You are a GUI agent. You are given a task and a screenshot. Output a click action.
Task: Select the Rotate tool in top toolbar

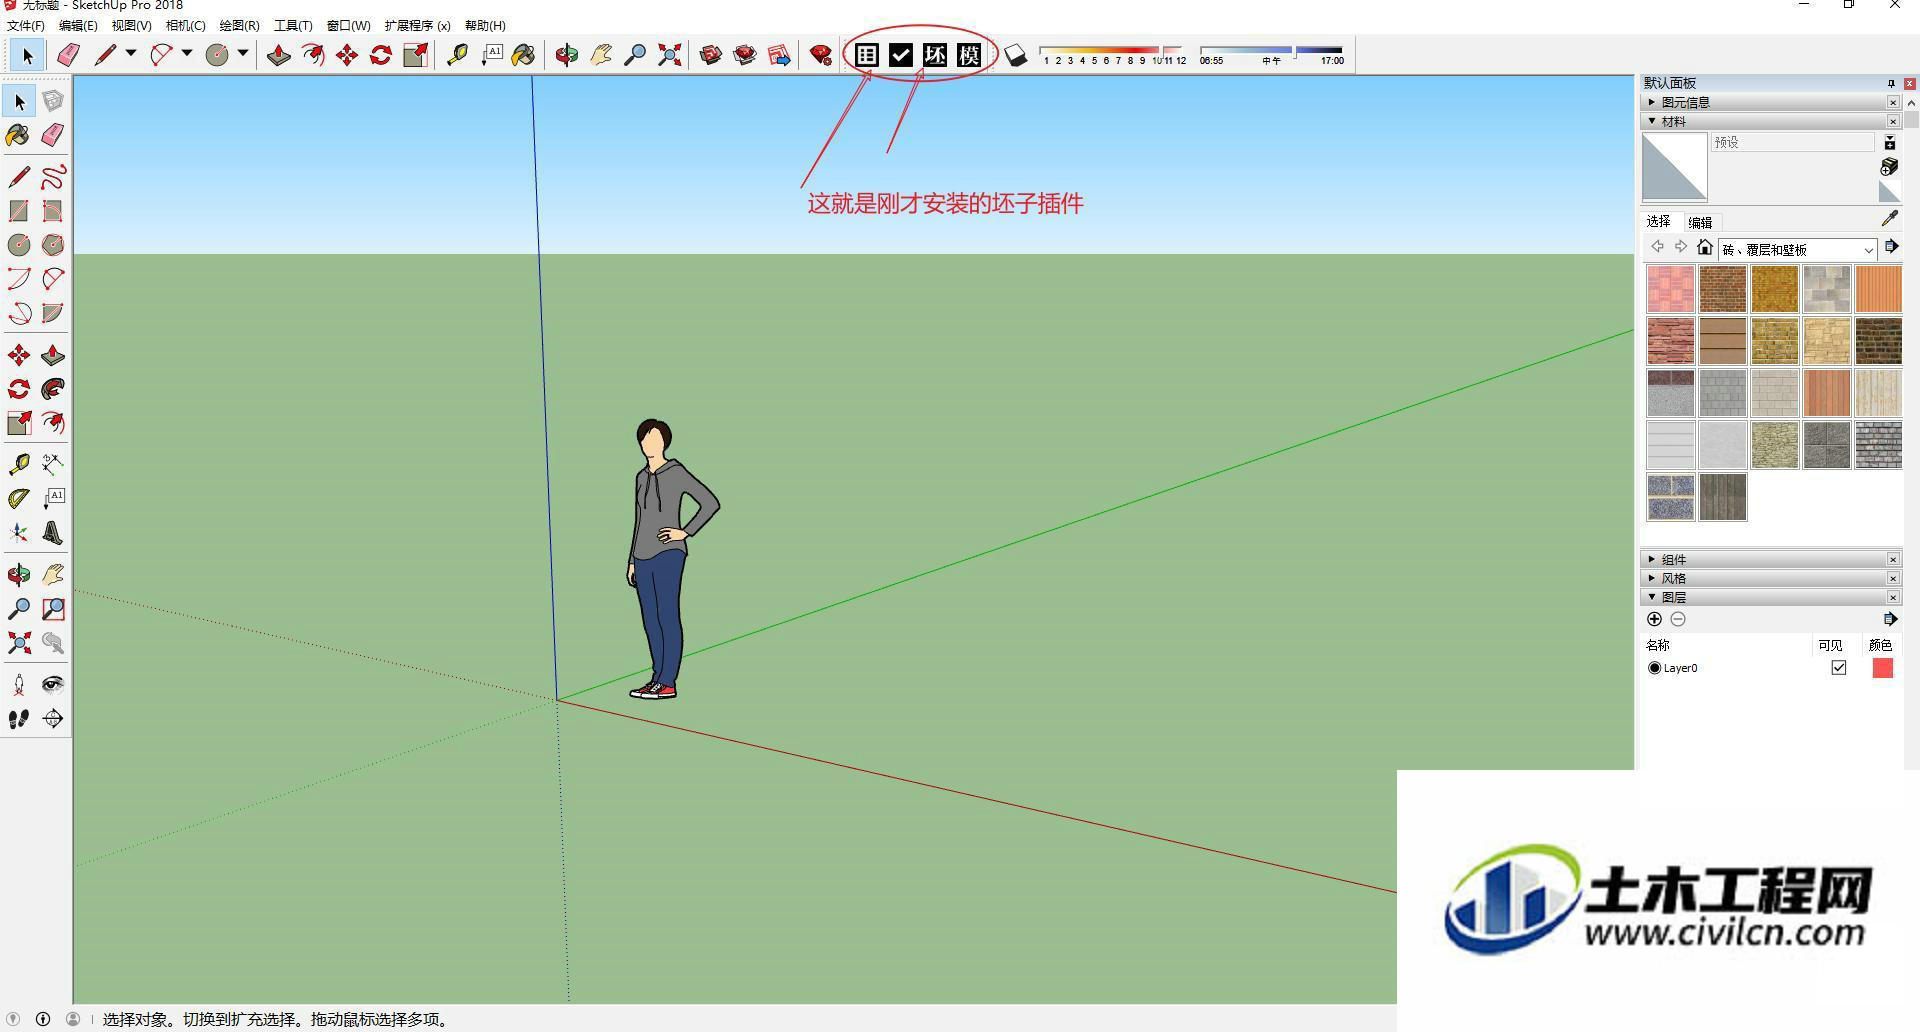[381, 55]
